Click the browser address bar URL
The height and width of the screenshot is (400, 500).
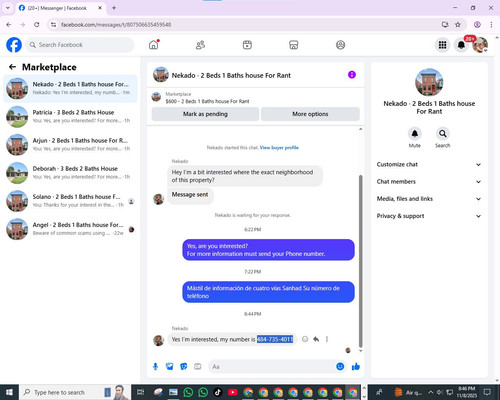pos(116,25)
